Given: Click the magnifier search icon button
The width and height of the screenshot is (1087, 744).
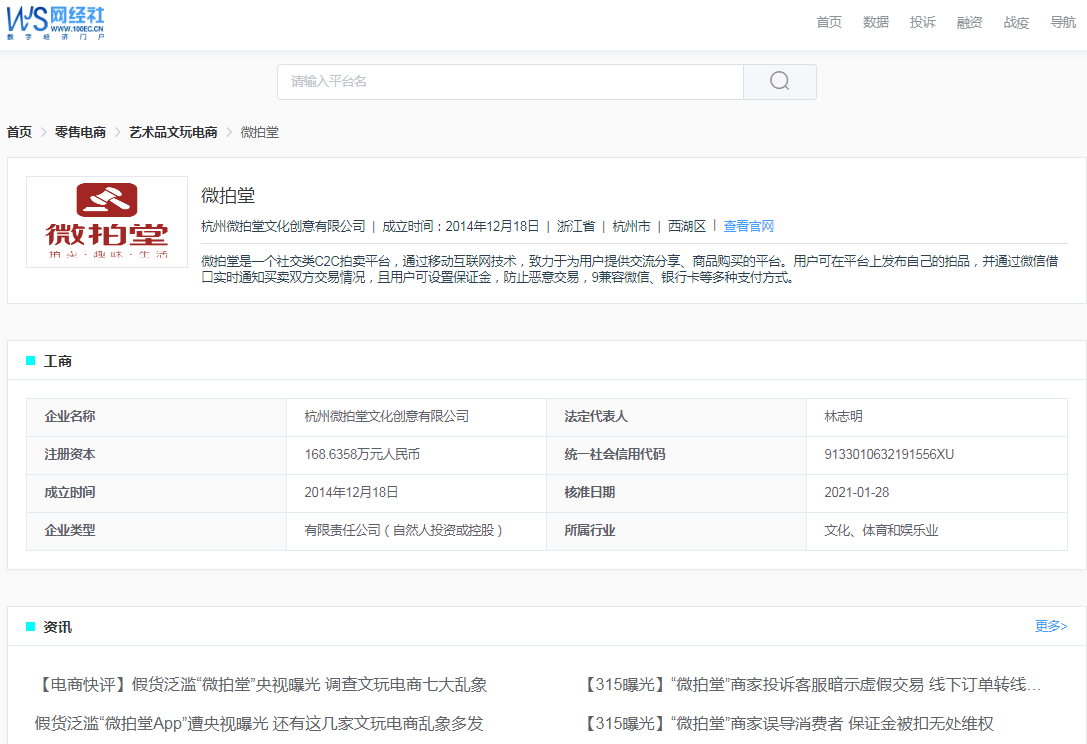Looking at the screenshot, I should click(x=779, y=82).
